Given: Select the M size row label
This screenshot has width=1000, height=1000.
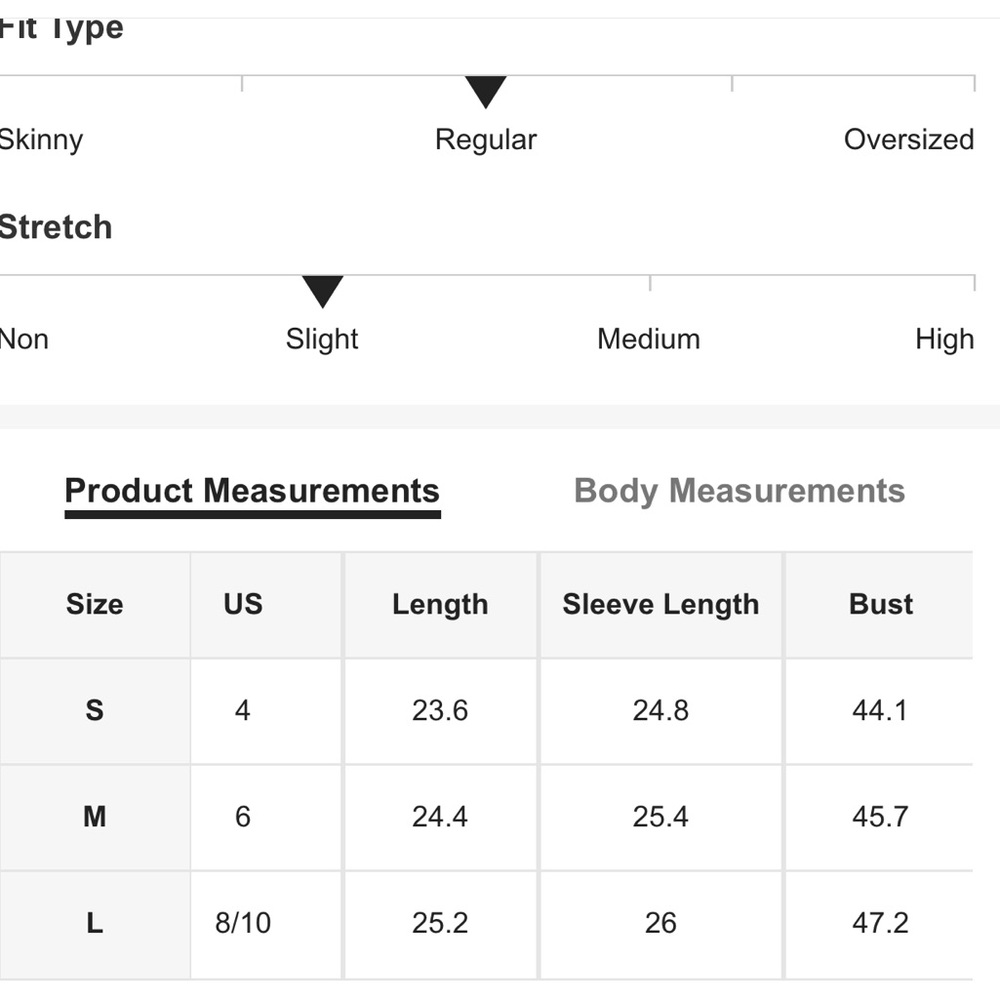Looking at the screenshot, I should point(94,817).
